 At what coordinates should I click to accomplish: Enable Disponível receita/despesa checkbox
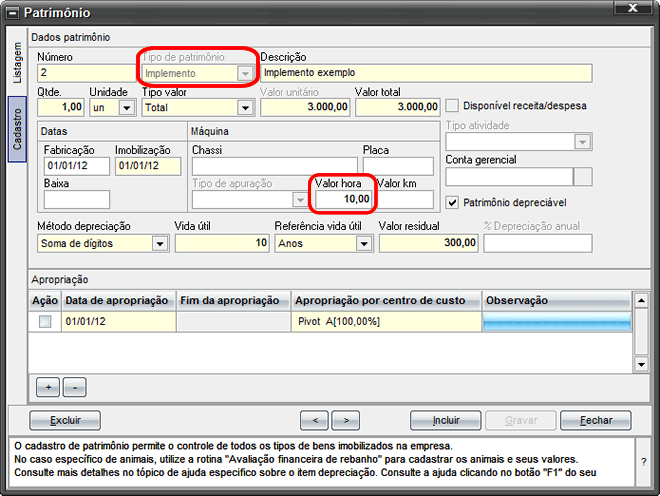coord(452,106)
